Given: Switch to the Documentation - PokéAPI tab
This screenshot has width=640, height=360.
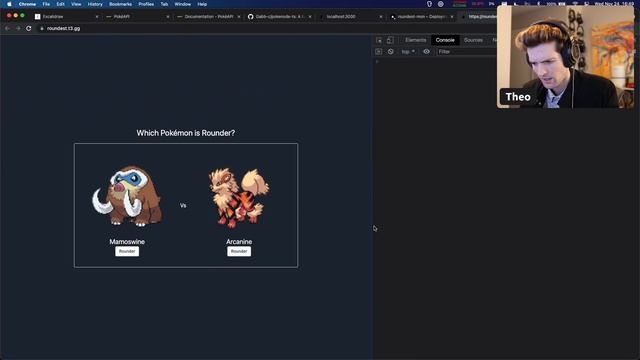Looking at the screenshot, I should [x=208, y=17].
